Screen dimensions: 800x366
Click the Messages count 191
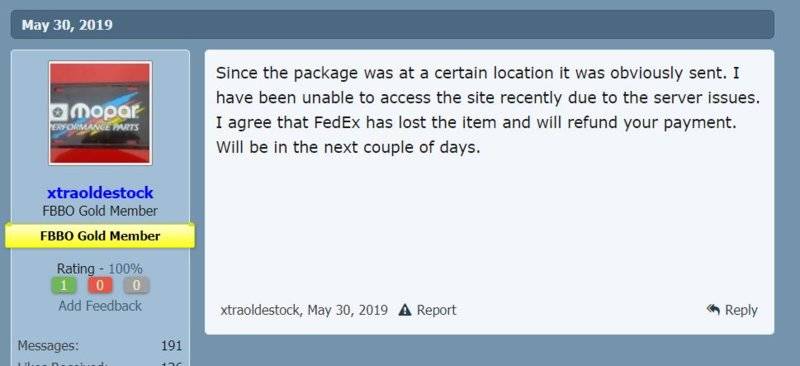[171, 346]
